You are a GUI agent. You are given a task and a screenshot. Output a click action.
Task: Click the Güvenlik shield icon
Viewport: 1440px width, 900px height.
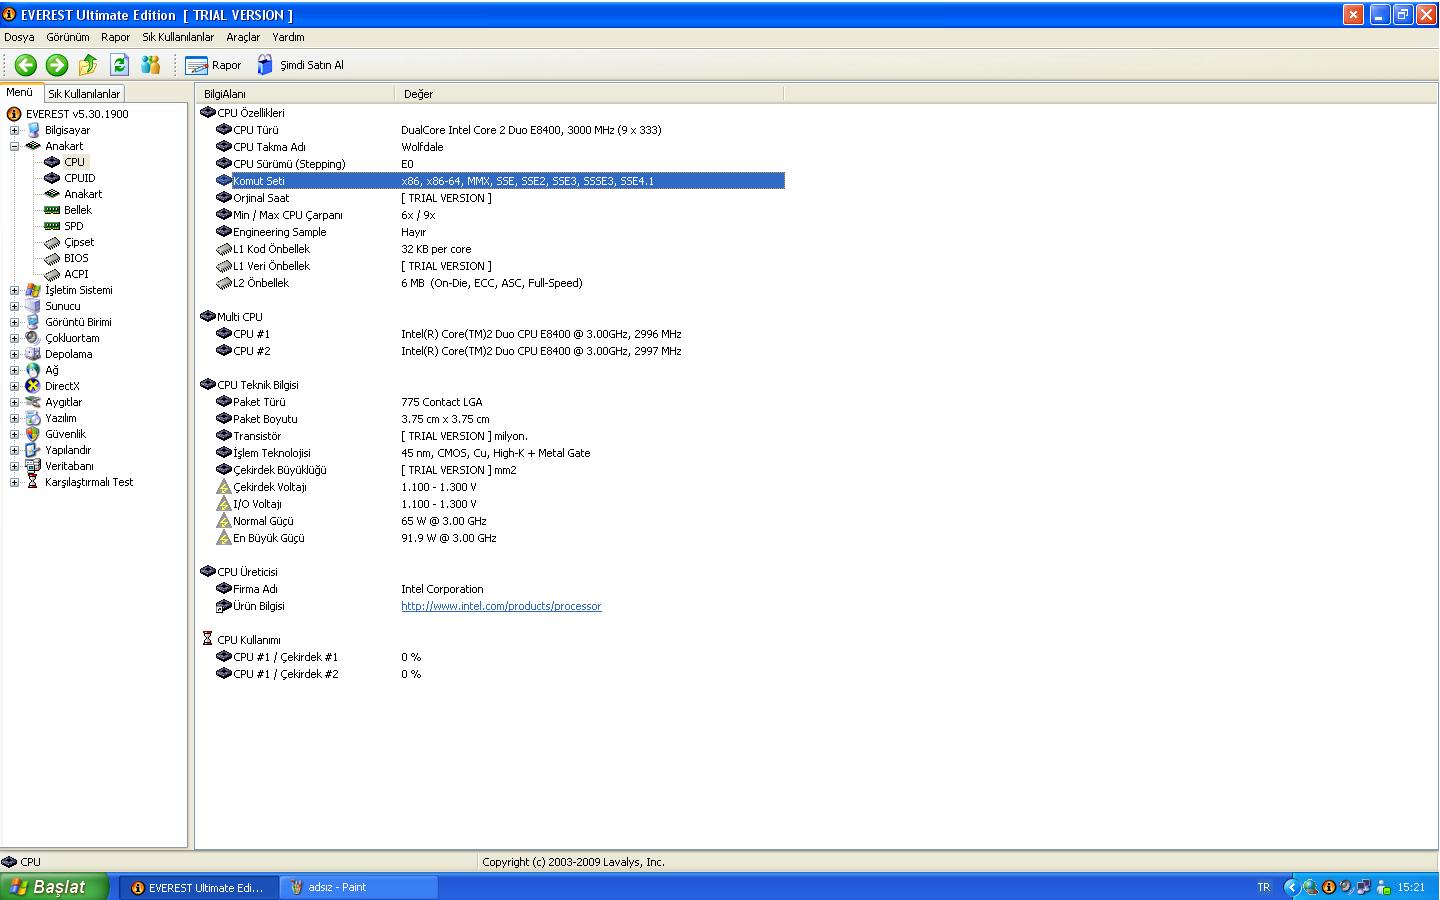(x=33, y=434)
